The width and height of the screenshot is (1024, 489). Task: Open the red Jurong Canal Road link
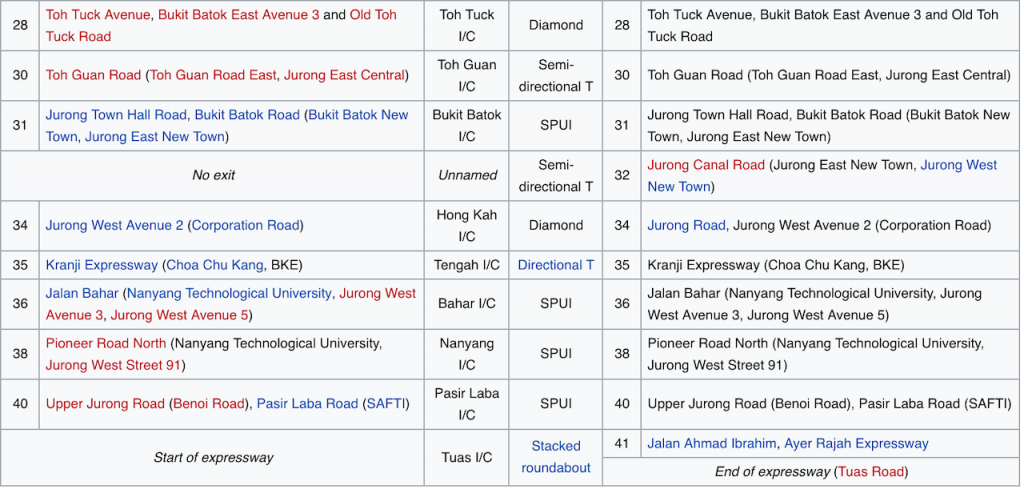click(706, 165)
